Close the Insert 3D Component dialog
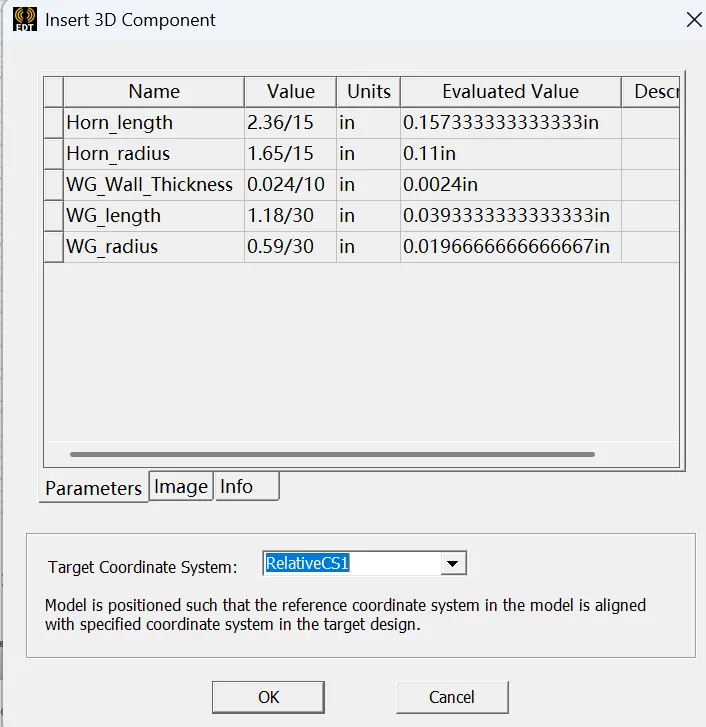706x727 pixels. pos(693,19)
